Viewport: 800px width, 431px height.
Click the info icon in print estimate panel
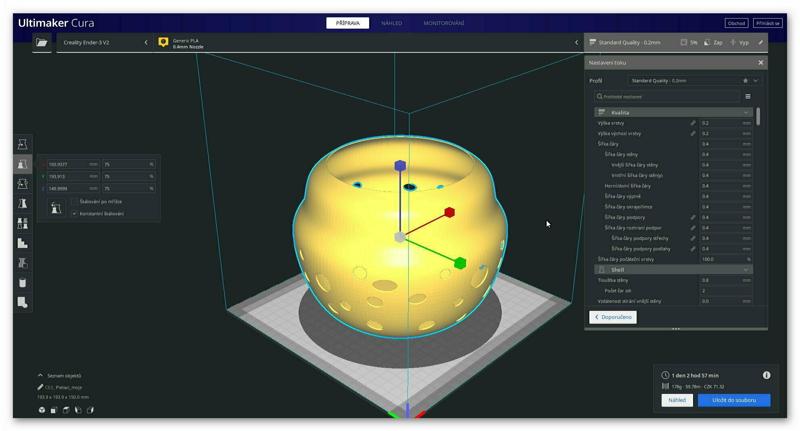click(x=766, y=375)
